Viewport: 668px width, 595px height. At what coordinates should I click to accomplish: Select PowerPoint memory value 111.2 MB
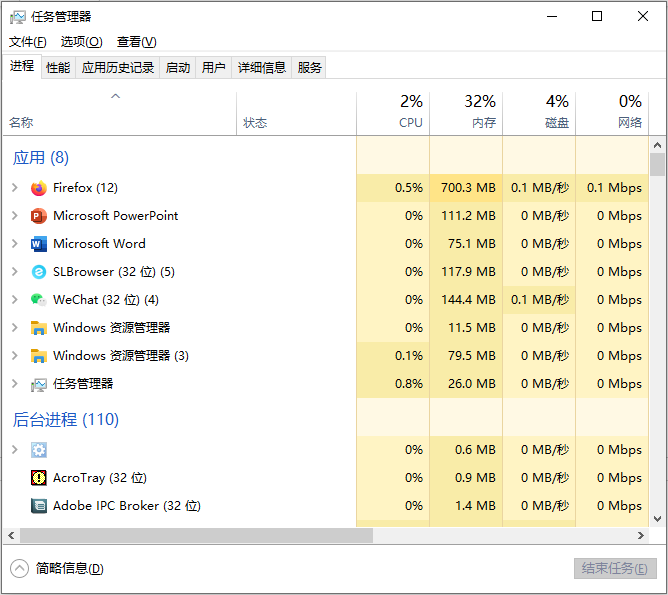(468, 216)
